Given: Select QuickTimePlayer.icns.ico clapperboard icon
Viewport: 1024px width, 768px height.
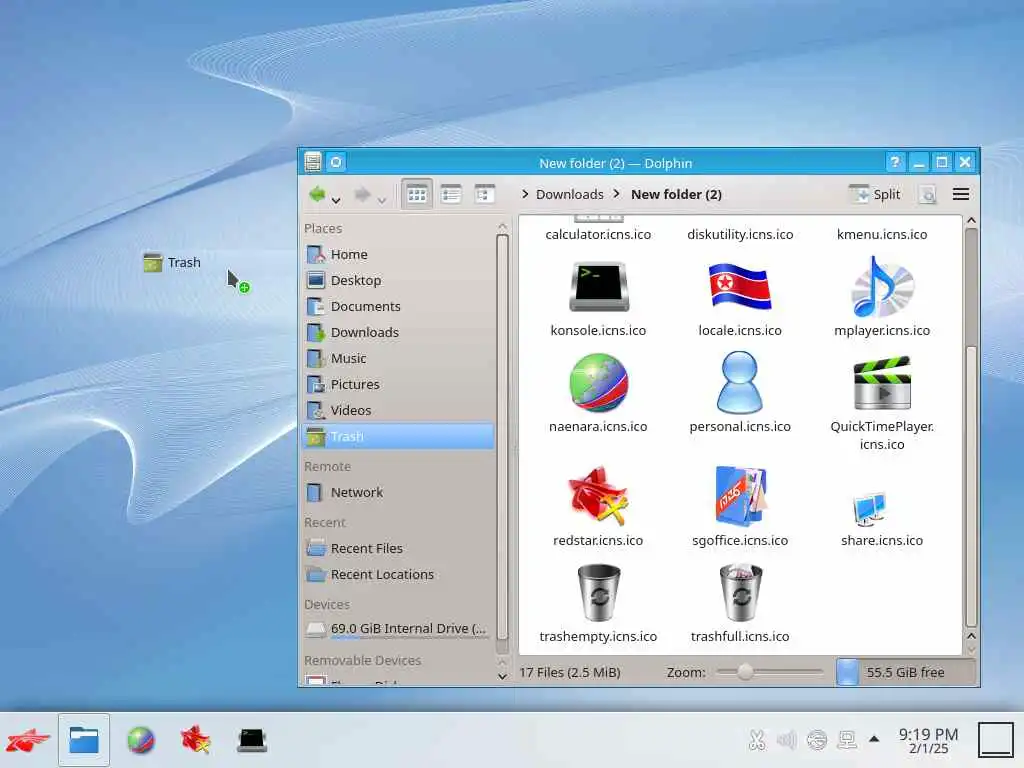Looking at the screenshot, I should point(882,383).
